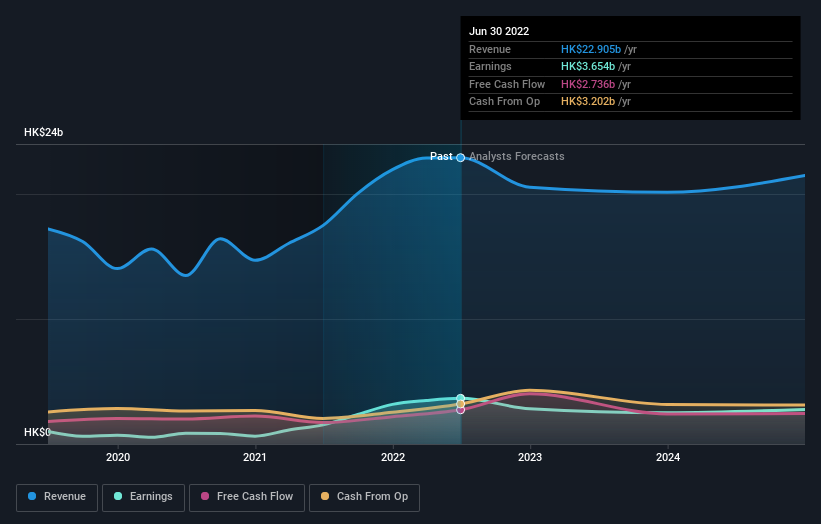Click the Revenue value HK$22.905b in tooltip
The image size is (821, 524).
click(591, 49)
